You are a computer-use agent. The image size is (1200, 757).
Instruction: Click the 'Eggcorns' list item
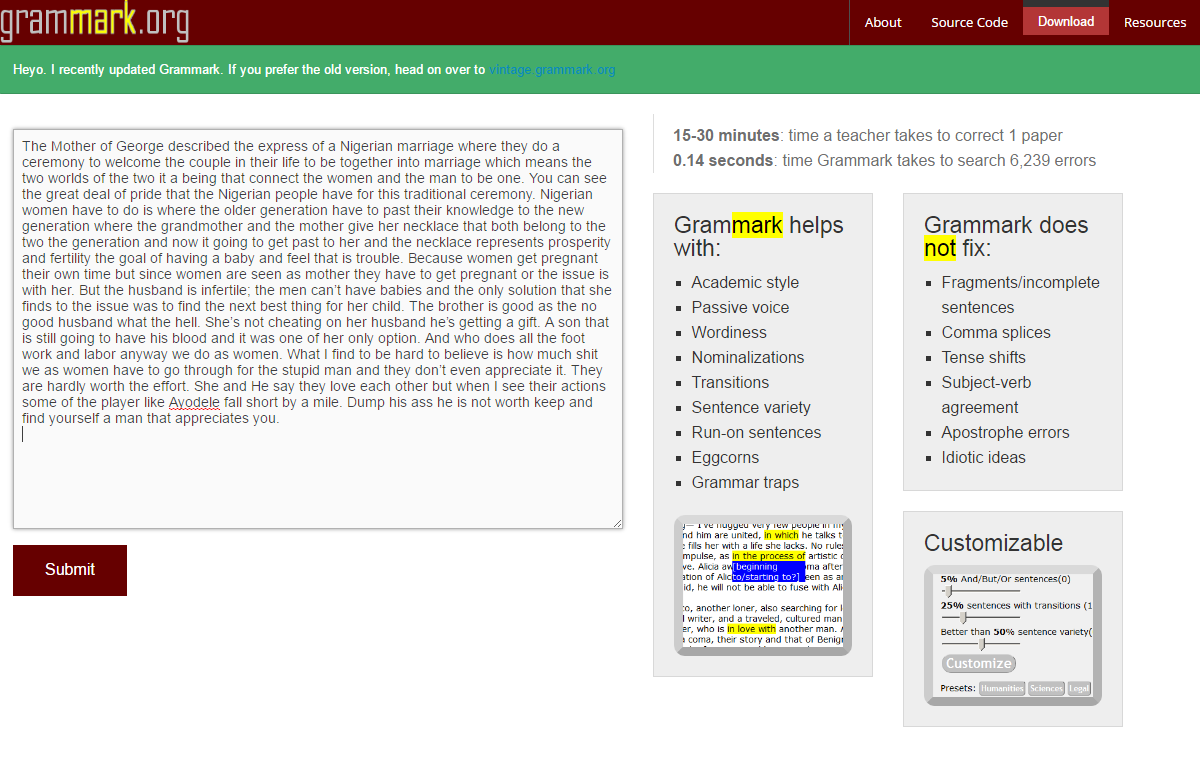point(725,457)
